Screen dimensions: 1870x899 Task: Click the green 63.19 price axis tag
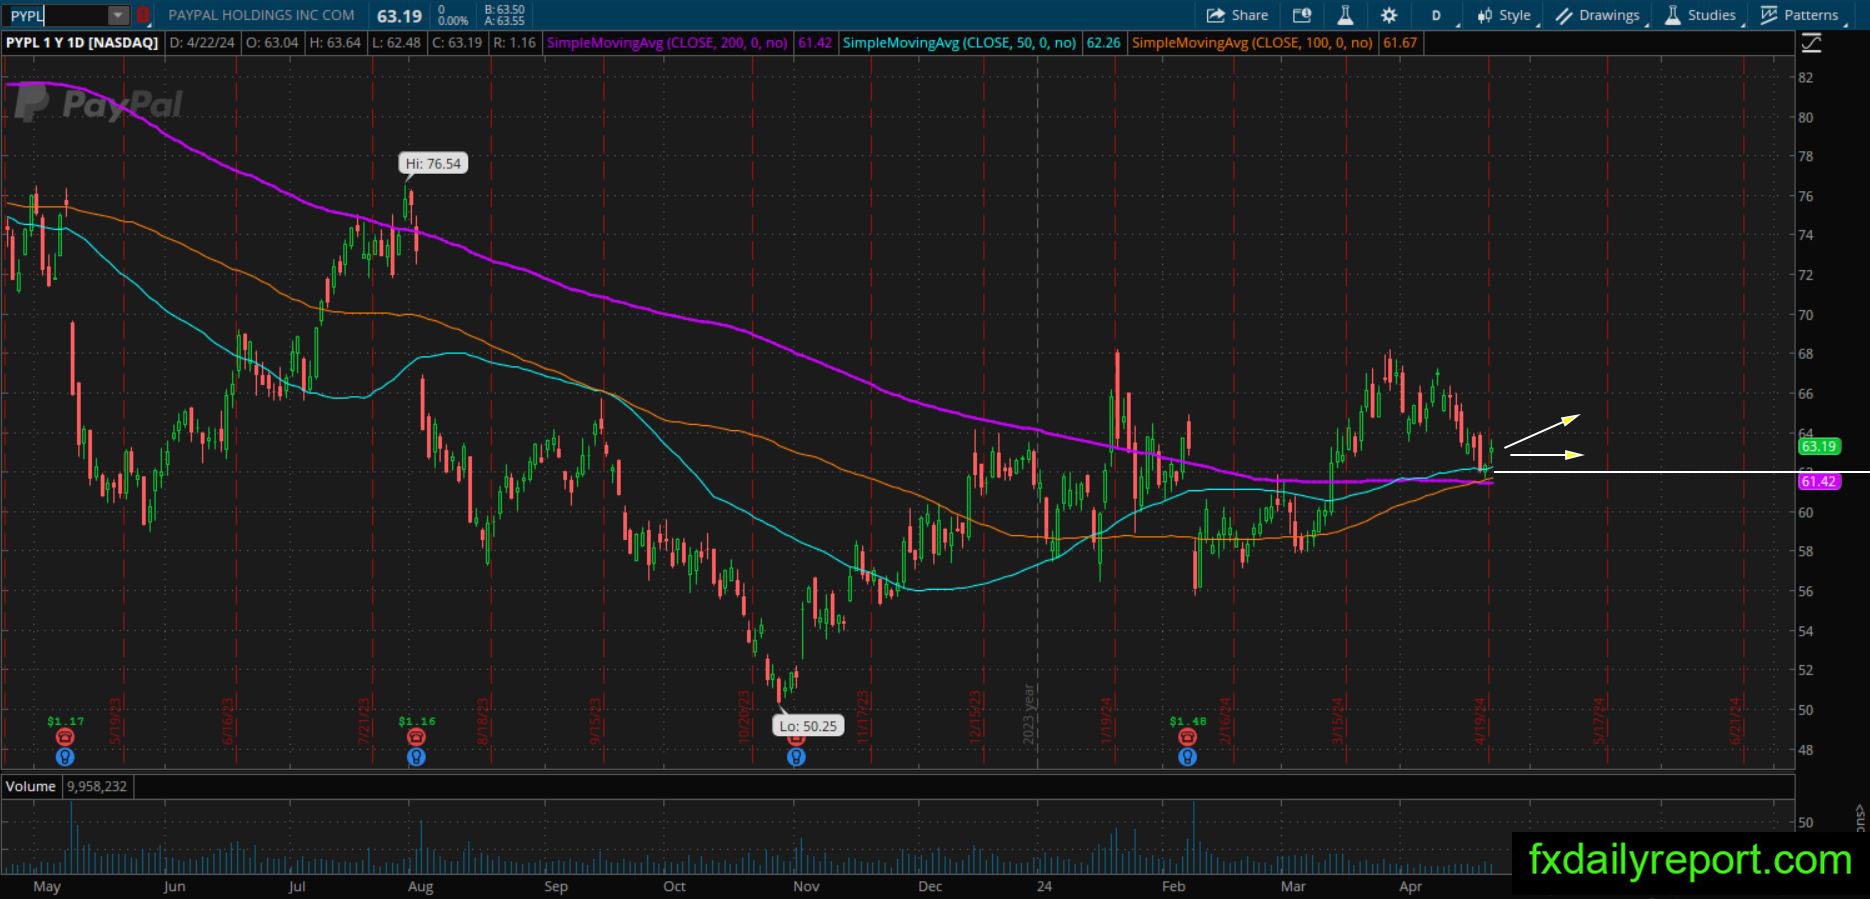click(1818, 446)
